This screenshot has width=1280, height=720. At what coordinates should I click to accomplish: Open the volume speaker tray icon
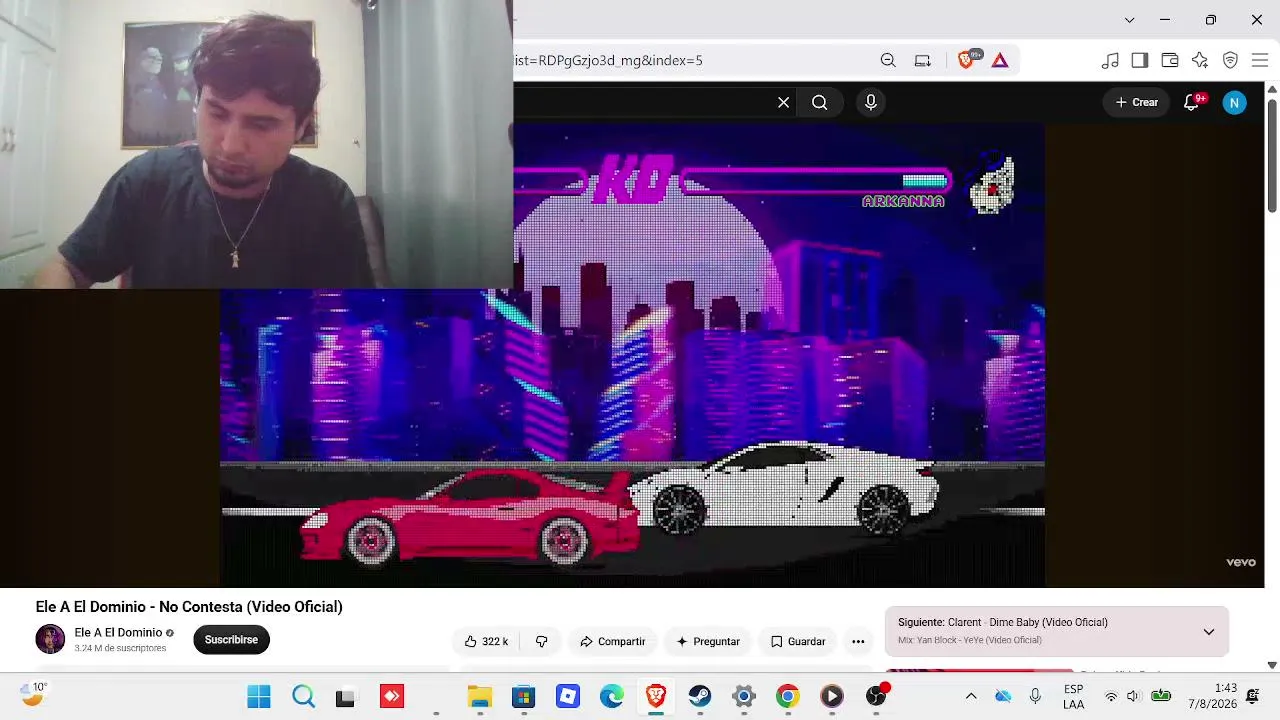(x=1134, y=696)
